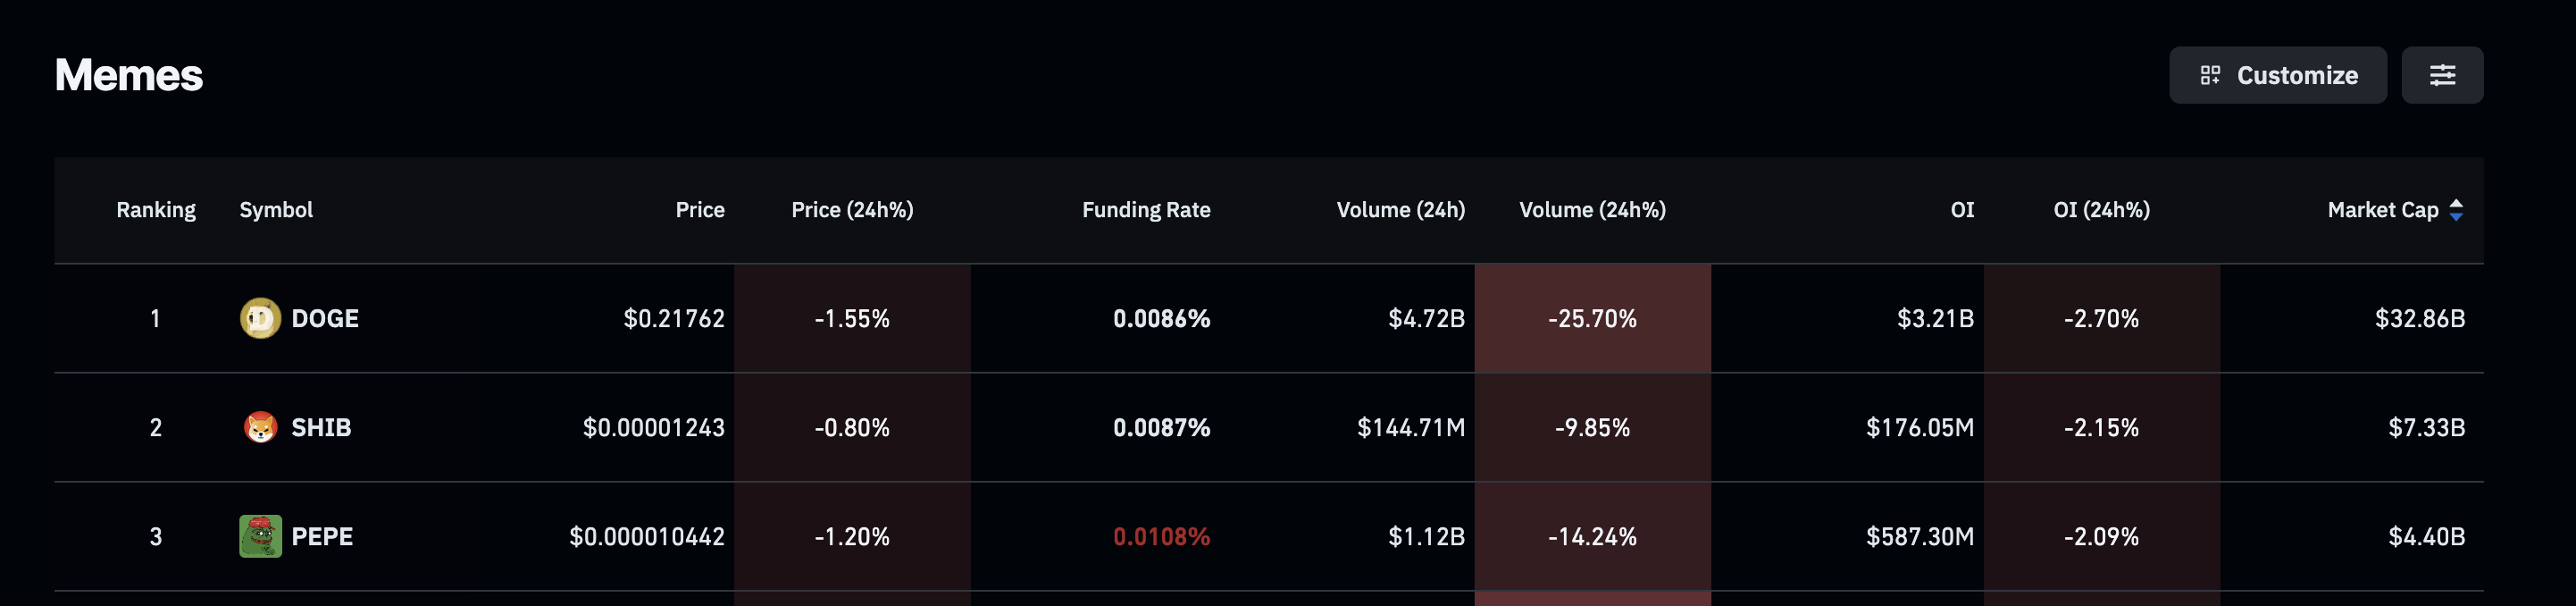Click PEPE funding rate 0.0108%

(x=1161, y=536)
